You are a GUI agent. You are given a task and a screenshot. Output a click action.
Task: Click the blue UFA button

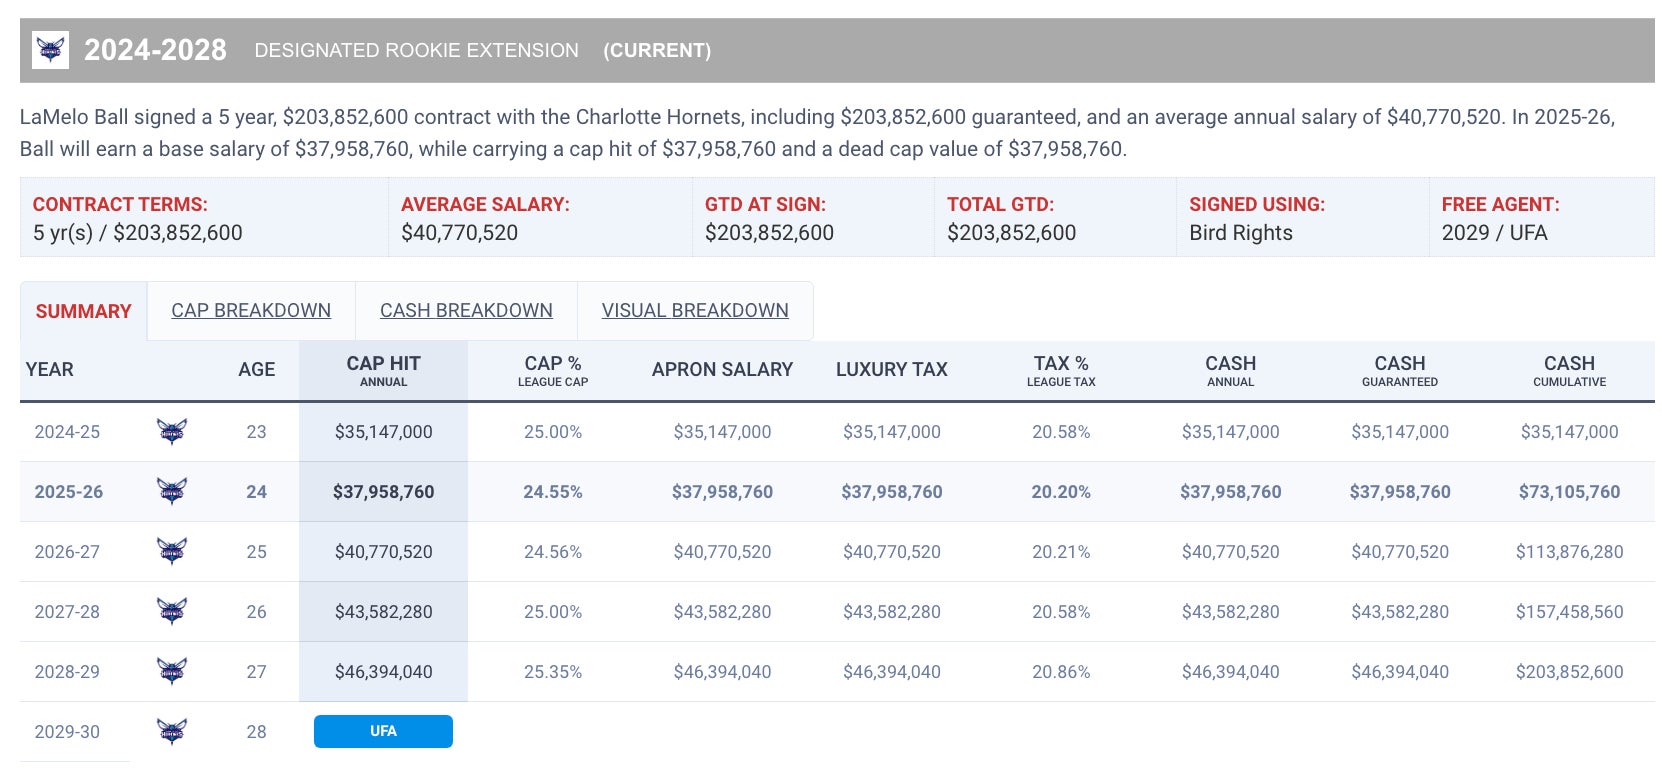point(383,731)
